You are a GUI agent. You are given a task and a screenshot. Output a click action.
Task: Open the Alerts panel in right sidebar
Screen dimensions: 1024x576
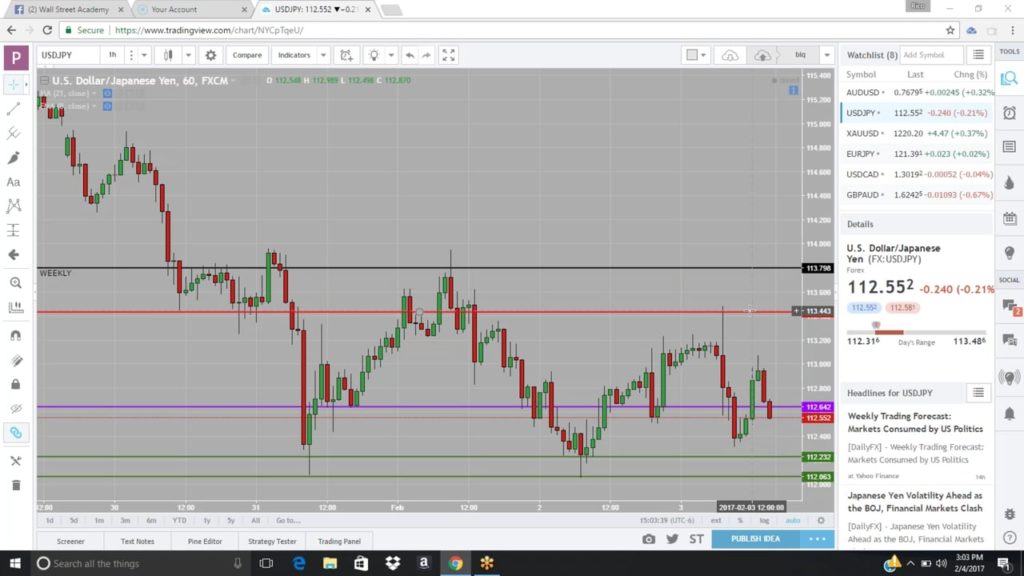click(x=1009, y=112)
